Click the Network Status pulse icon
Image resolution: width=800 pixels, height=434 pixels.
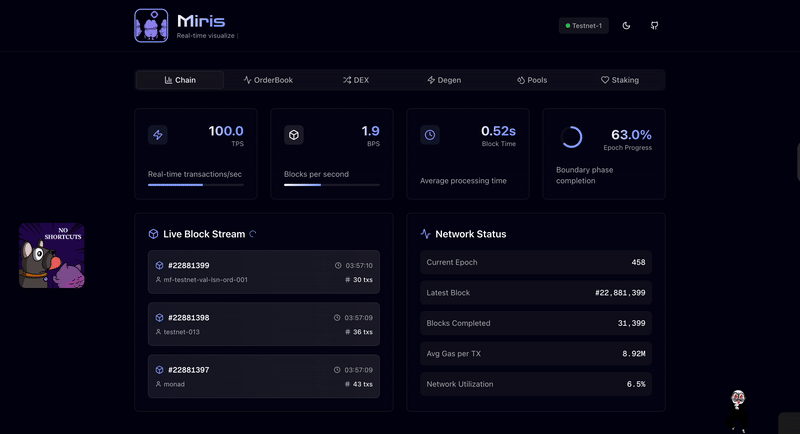click(426, 234)
